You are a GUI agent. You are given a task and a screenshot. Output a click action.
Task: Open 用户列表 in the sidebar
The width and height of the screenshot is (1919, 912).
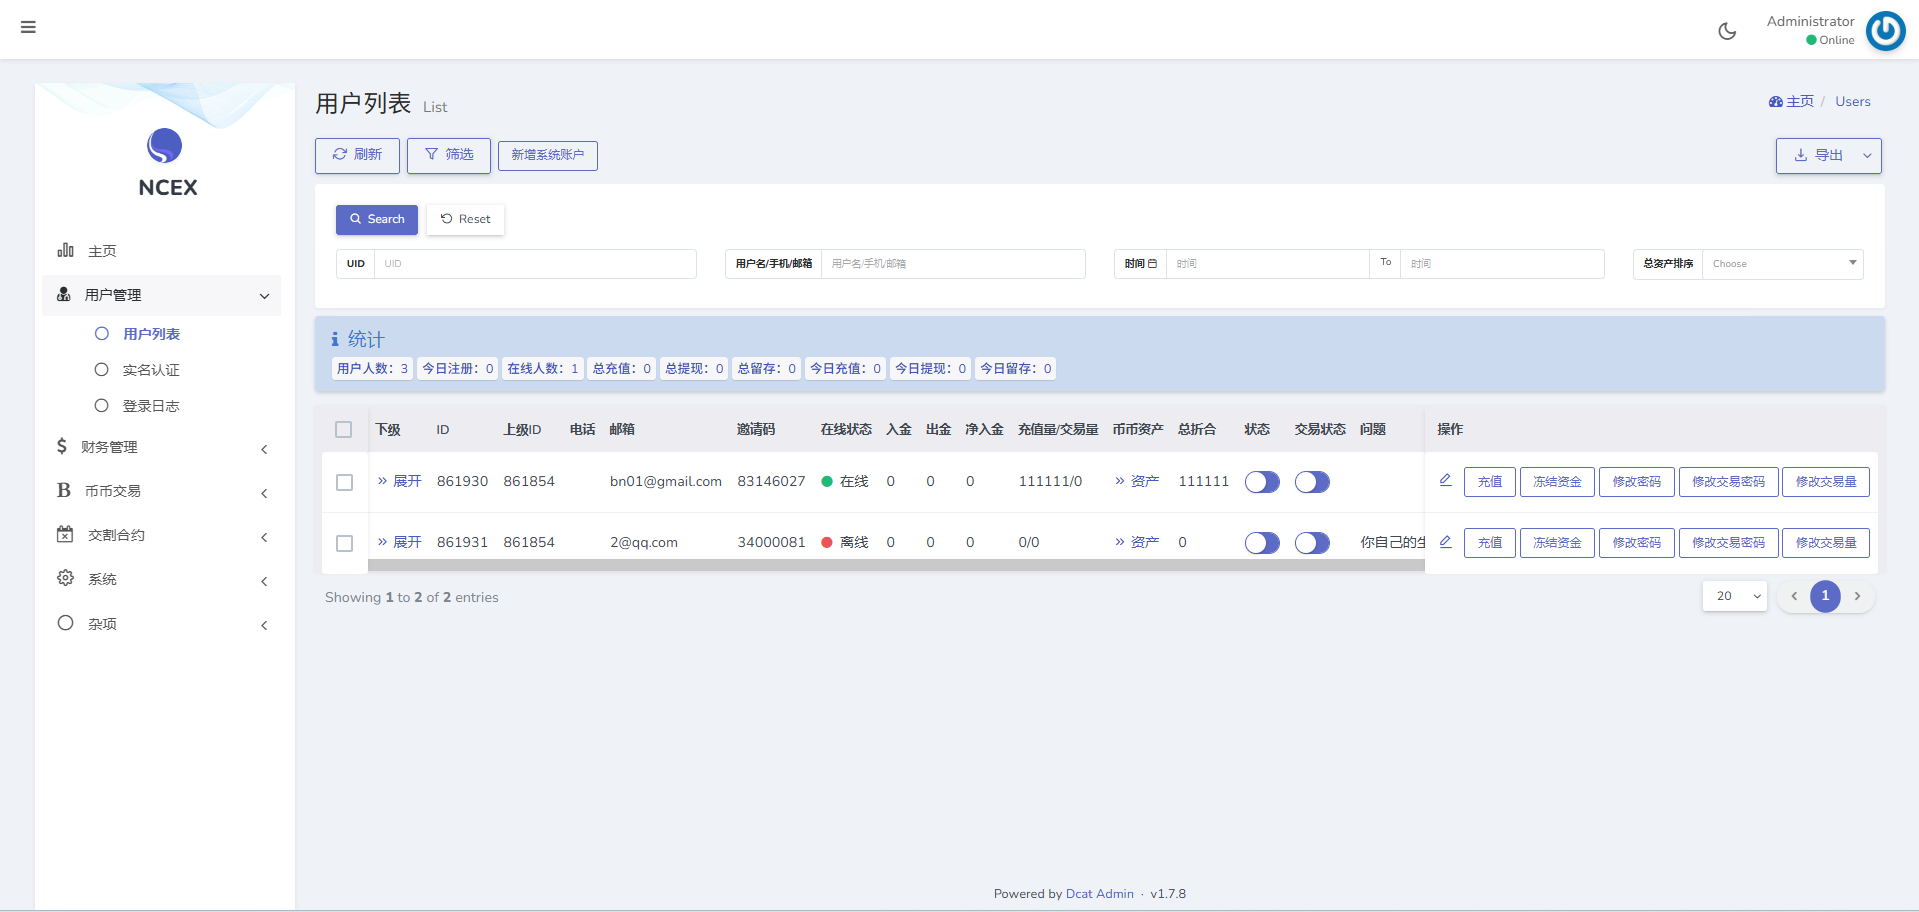tap(151, 334)
